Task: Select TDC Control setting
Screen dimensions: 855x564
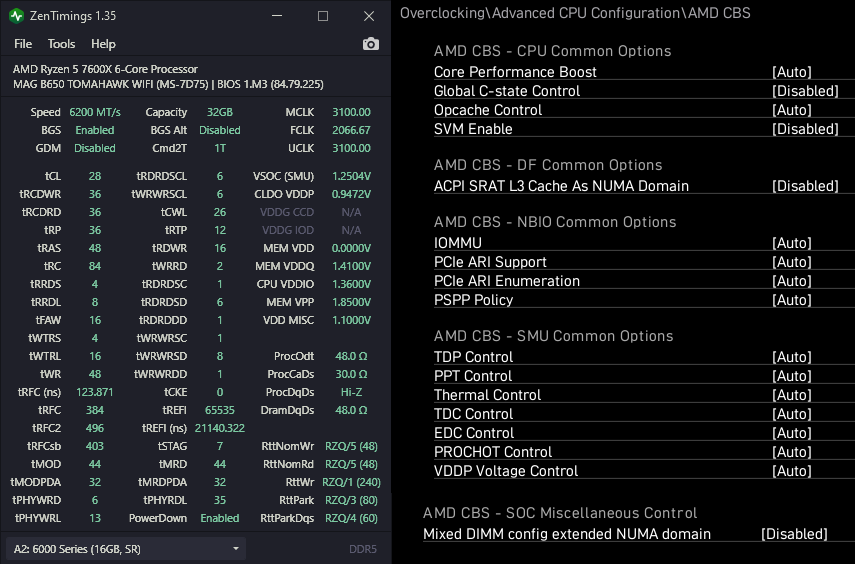Action: (x=644, y=414)
